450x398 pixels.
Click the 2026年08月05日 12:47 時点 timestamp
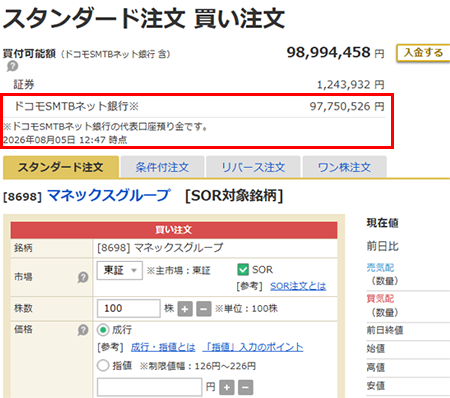[x=65, y=140]
